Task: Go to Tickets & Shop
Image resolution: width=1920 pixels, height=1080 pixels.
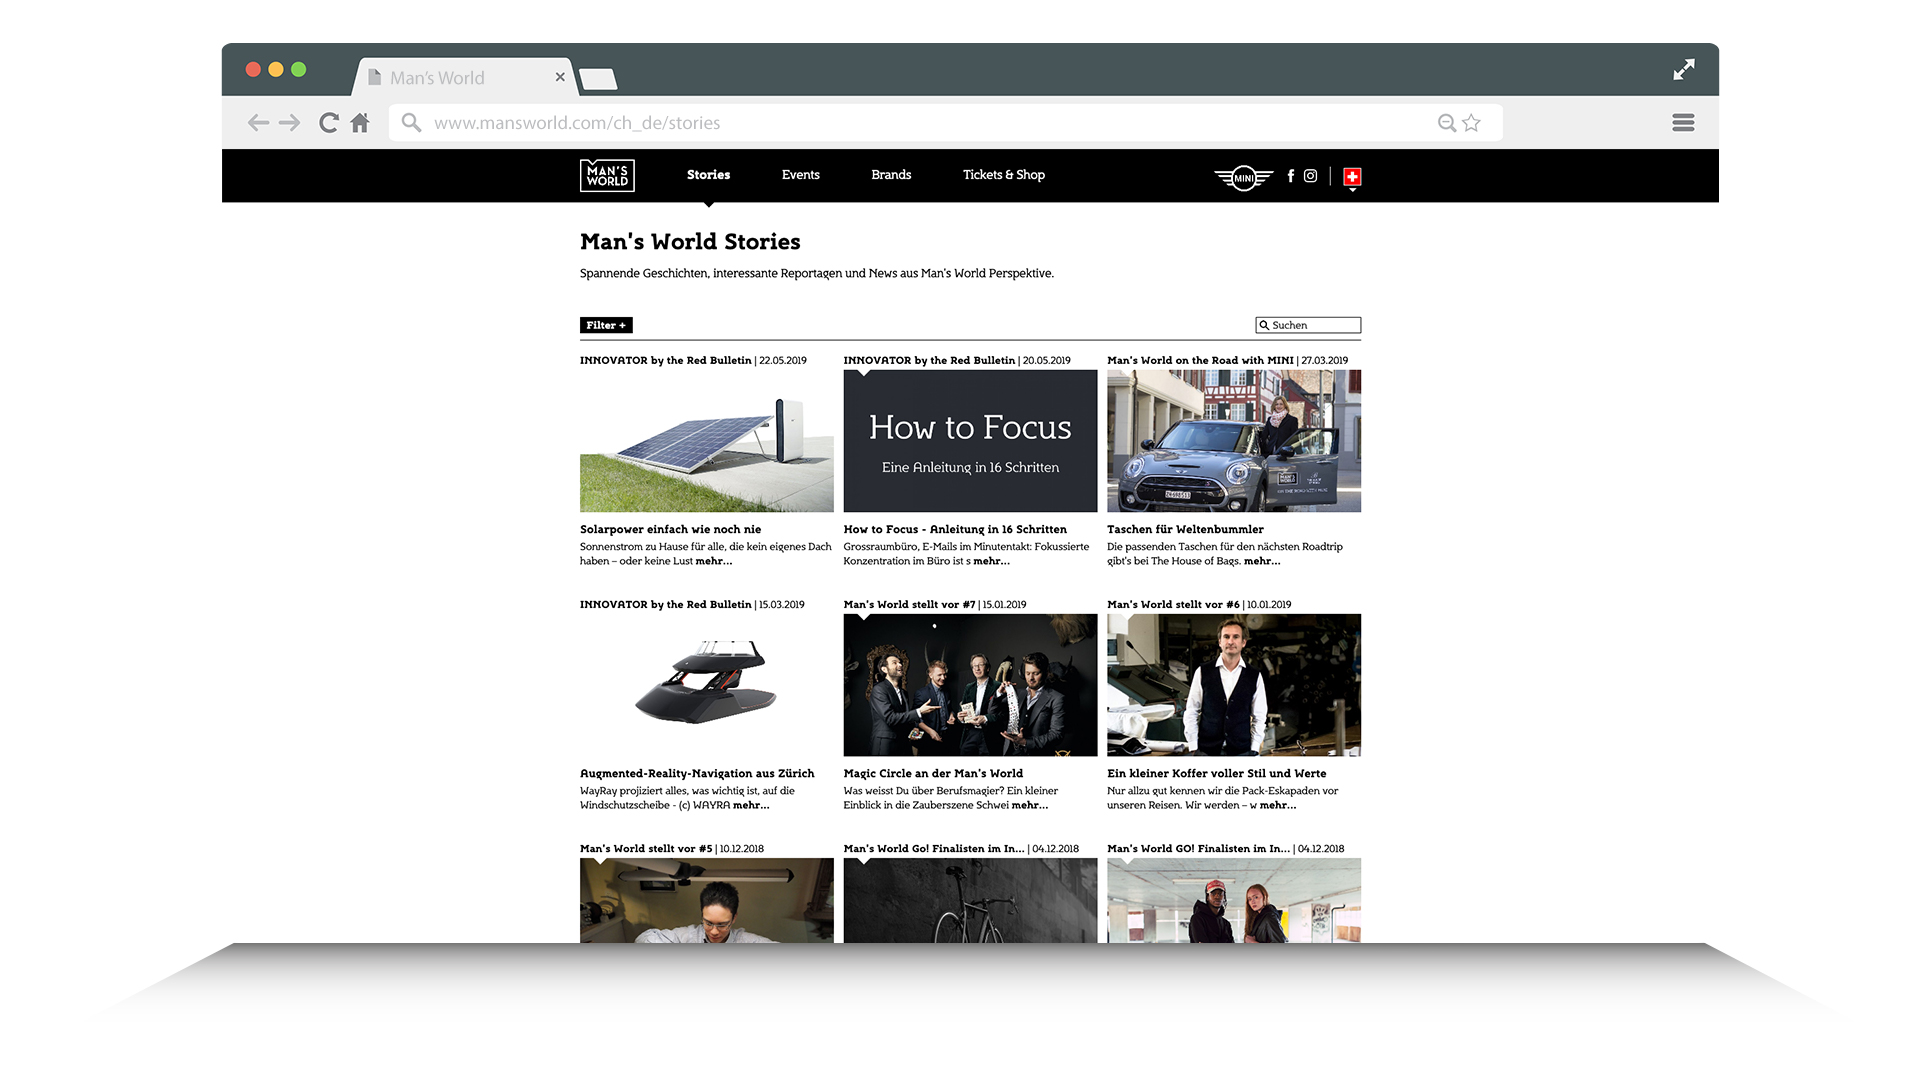Action: coord(1003,175)
